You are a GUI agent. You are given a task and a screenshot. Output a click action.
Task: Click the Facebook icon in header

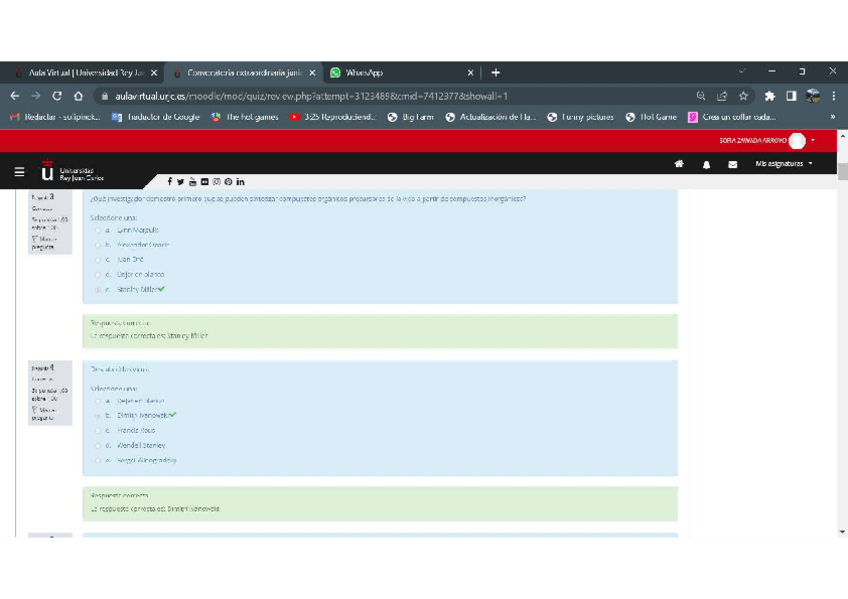(170, 182)
